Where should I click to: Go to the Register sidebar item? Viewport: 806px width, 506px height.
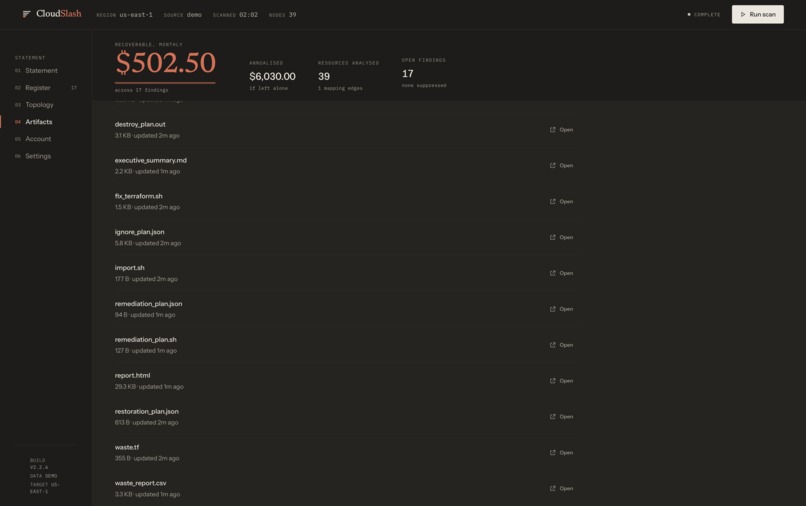(38, 88)
